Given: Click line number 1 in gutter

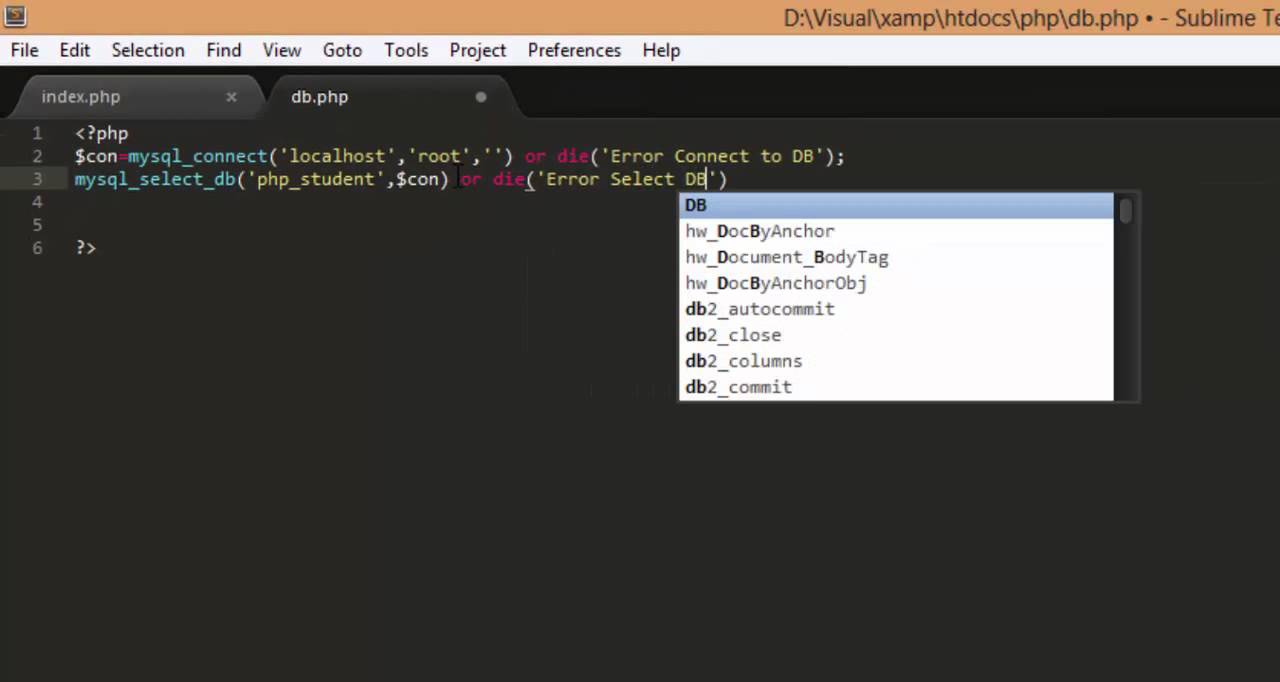Looking at the screenshot, I should point(37,133).
